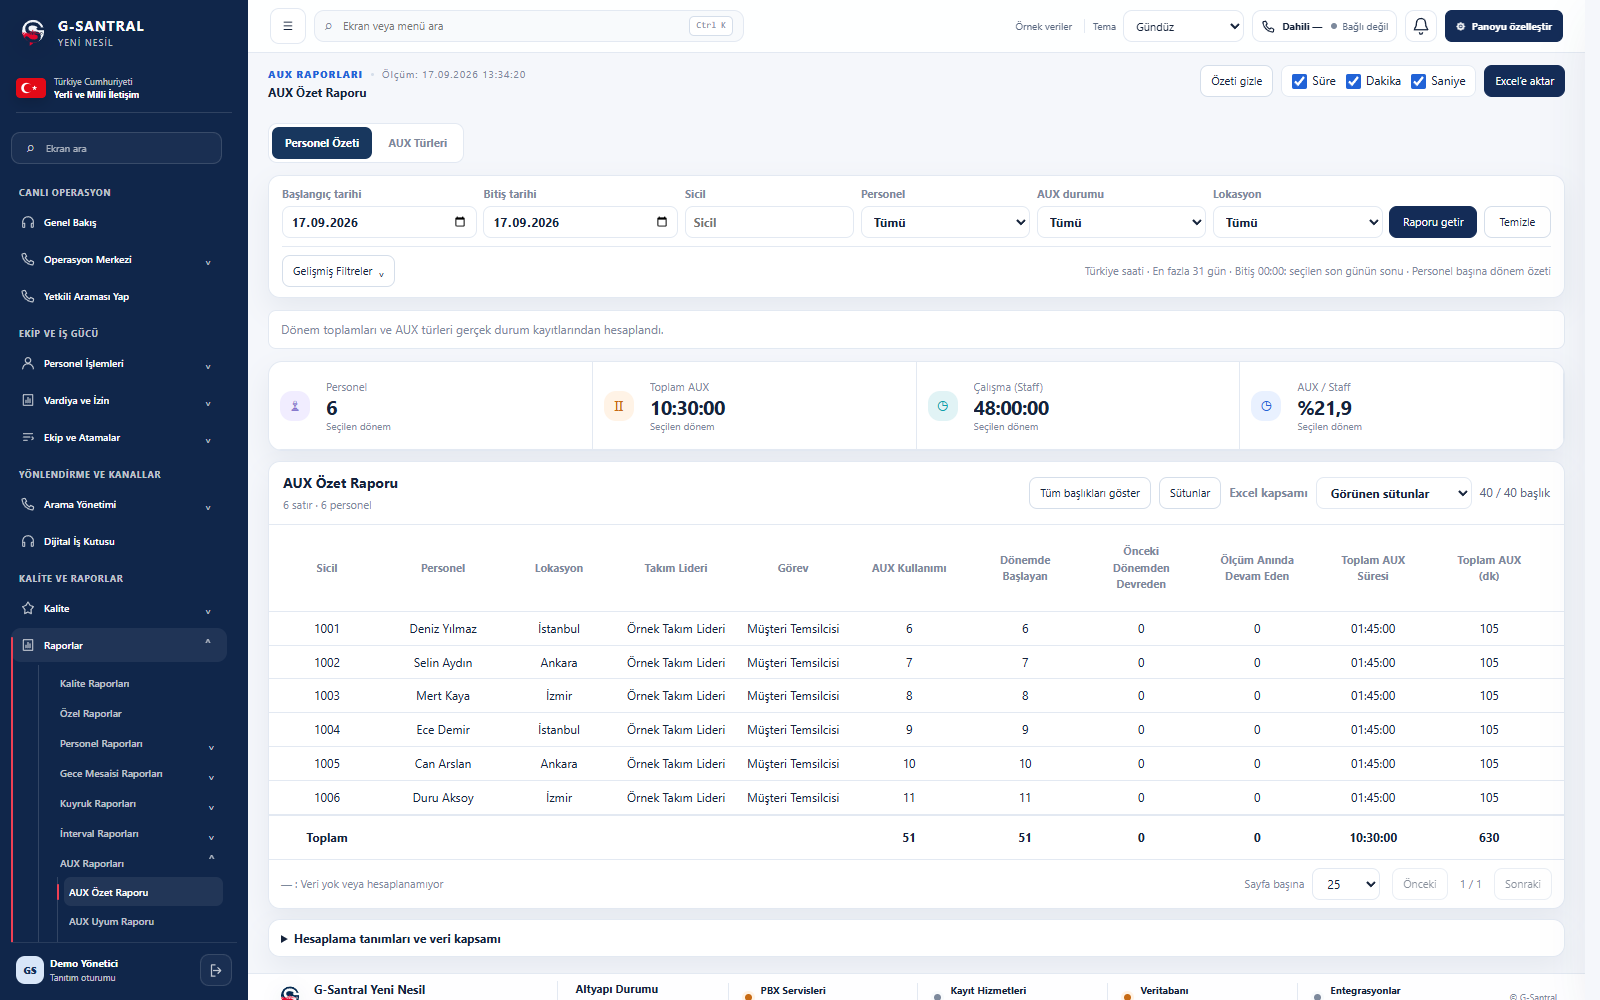This screenshot has width=1600, height=1000.
Task: Open Genel Bakış headset icon
Action: [28, 222]
